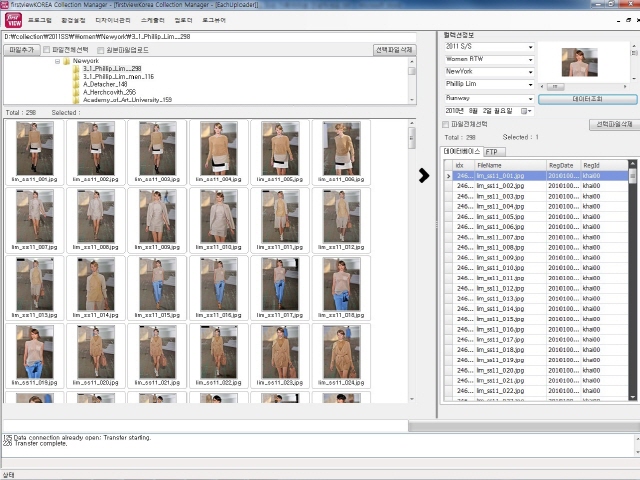
Task: Select the Academy_of_Art_University_159 folder
Action: pos(127,100)
